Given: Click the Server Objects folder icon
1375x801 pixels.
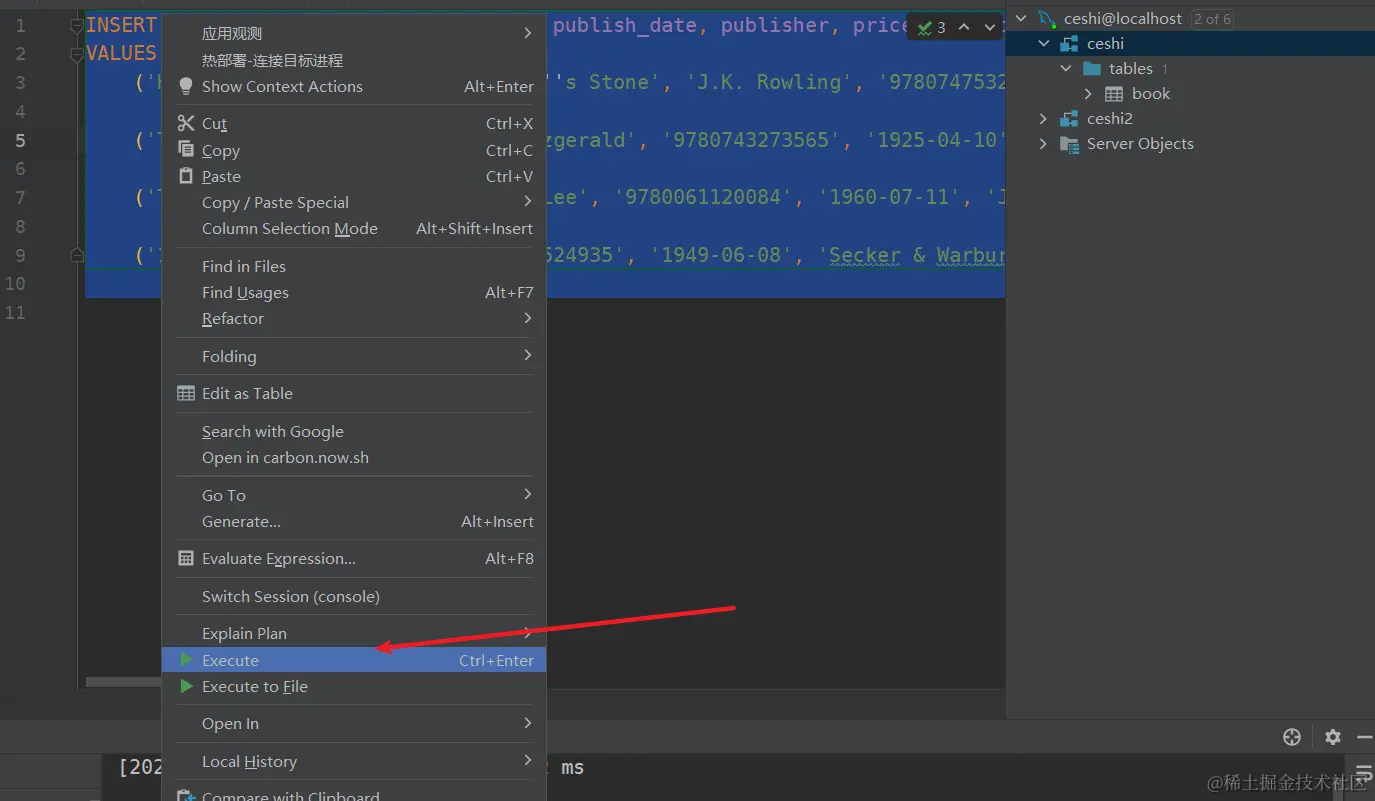Looking at the screenshot, I should pyautogui.click(x=1070, y=144).
